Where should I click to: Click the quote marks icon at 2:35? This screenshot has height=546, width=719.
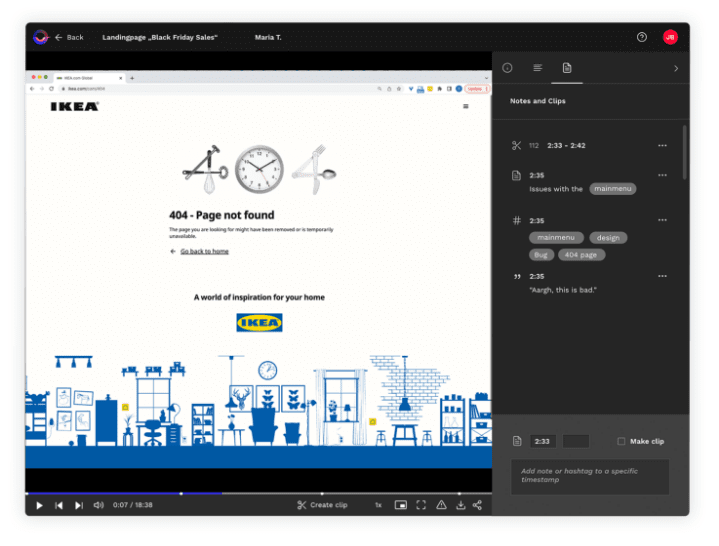click(517, 276)
